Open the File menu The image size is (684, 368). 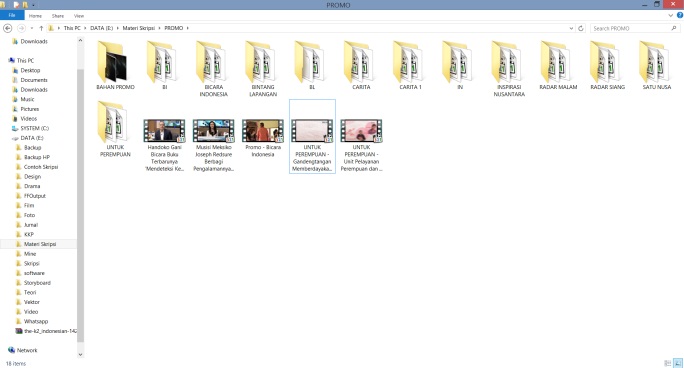12,15
